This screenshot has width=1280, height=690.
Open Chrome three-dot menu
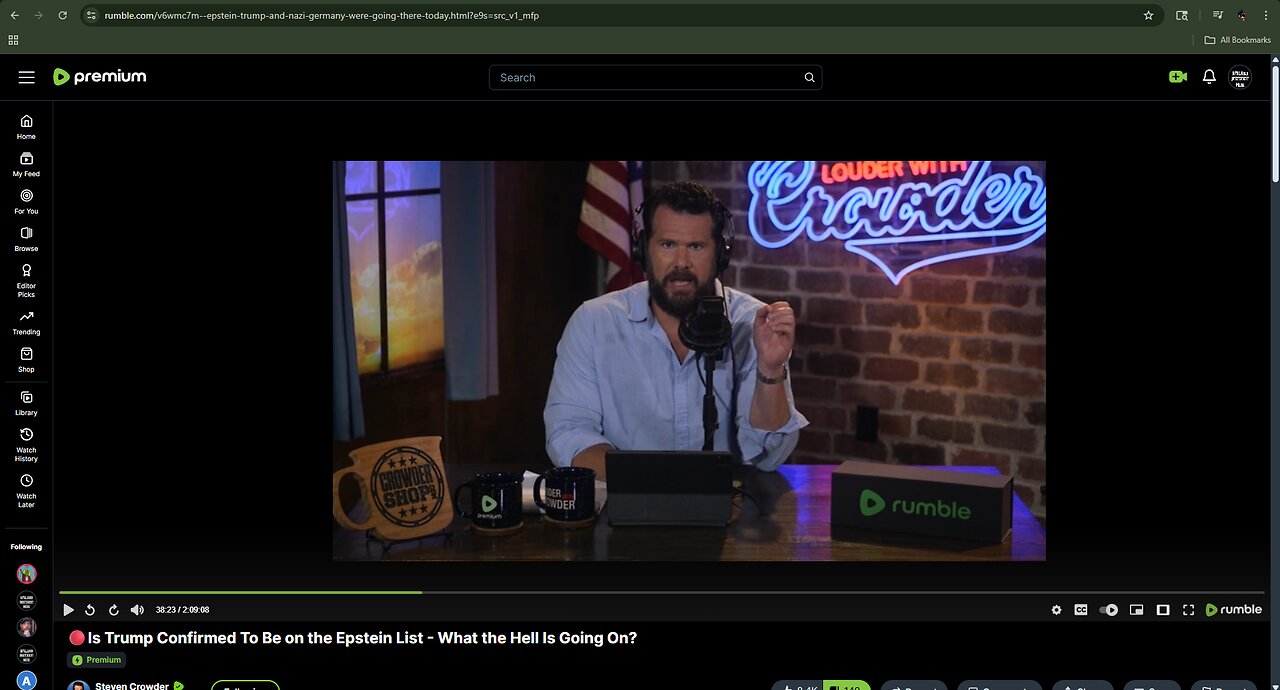(1266, 16)
